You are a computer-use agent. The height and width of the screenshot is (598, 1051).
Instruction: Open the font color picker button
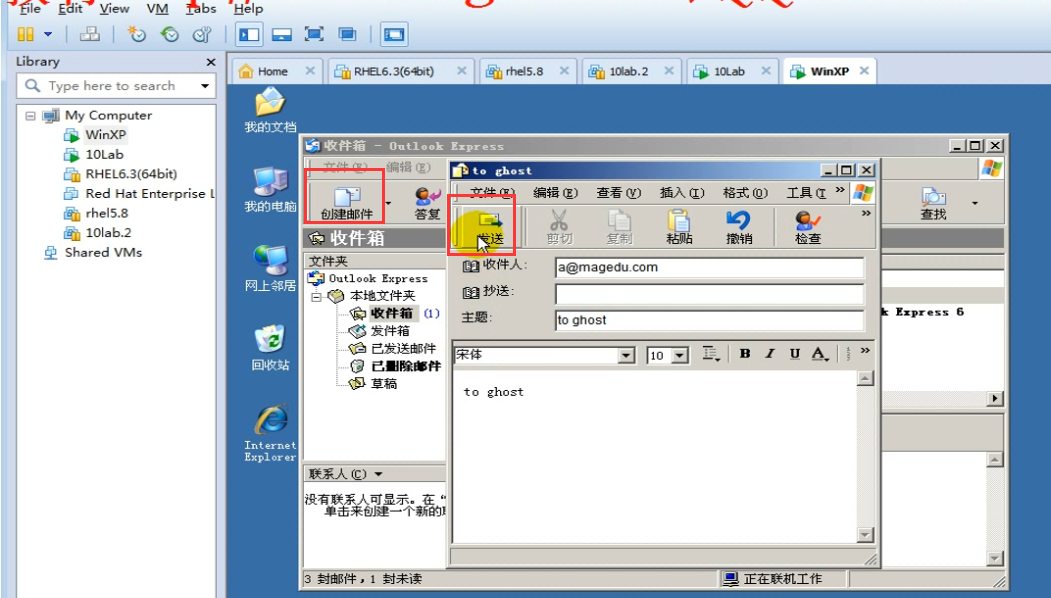820,354
